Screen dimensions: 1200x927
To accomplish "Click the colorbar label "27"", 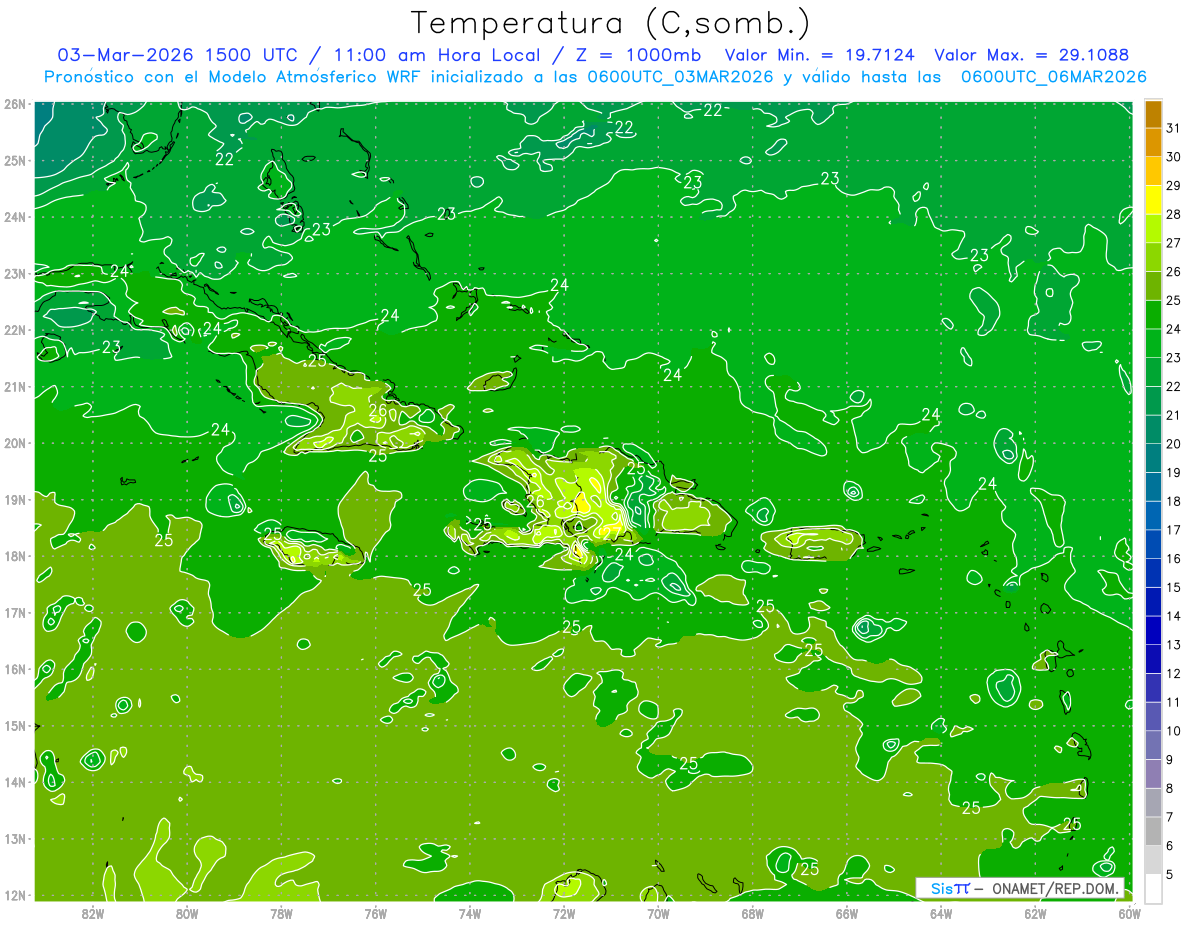I will (1172, 243).
